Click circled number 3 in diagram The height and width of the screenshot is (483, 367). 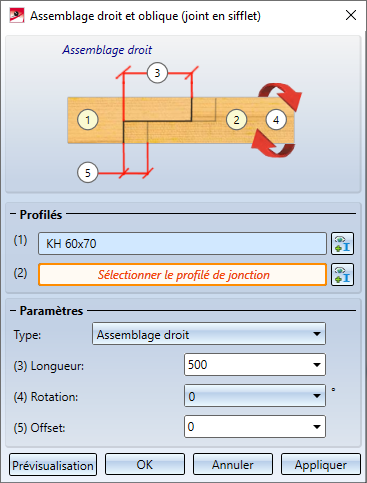click(x=157, y=73)
